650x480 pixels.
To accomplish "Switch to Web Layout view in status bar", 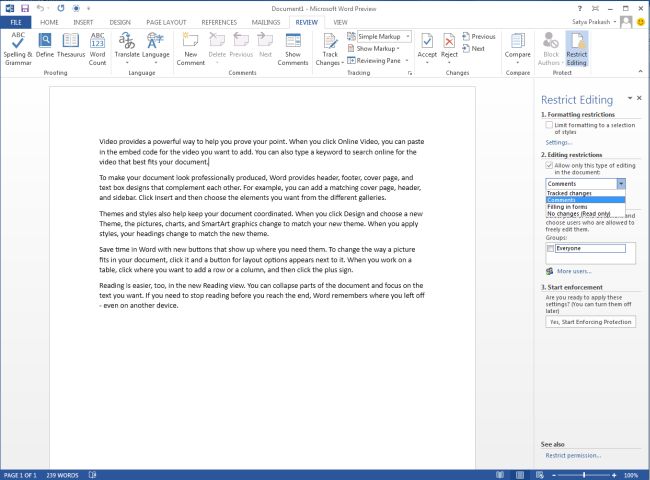I will (x=540, y=475).
